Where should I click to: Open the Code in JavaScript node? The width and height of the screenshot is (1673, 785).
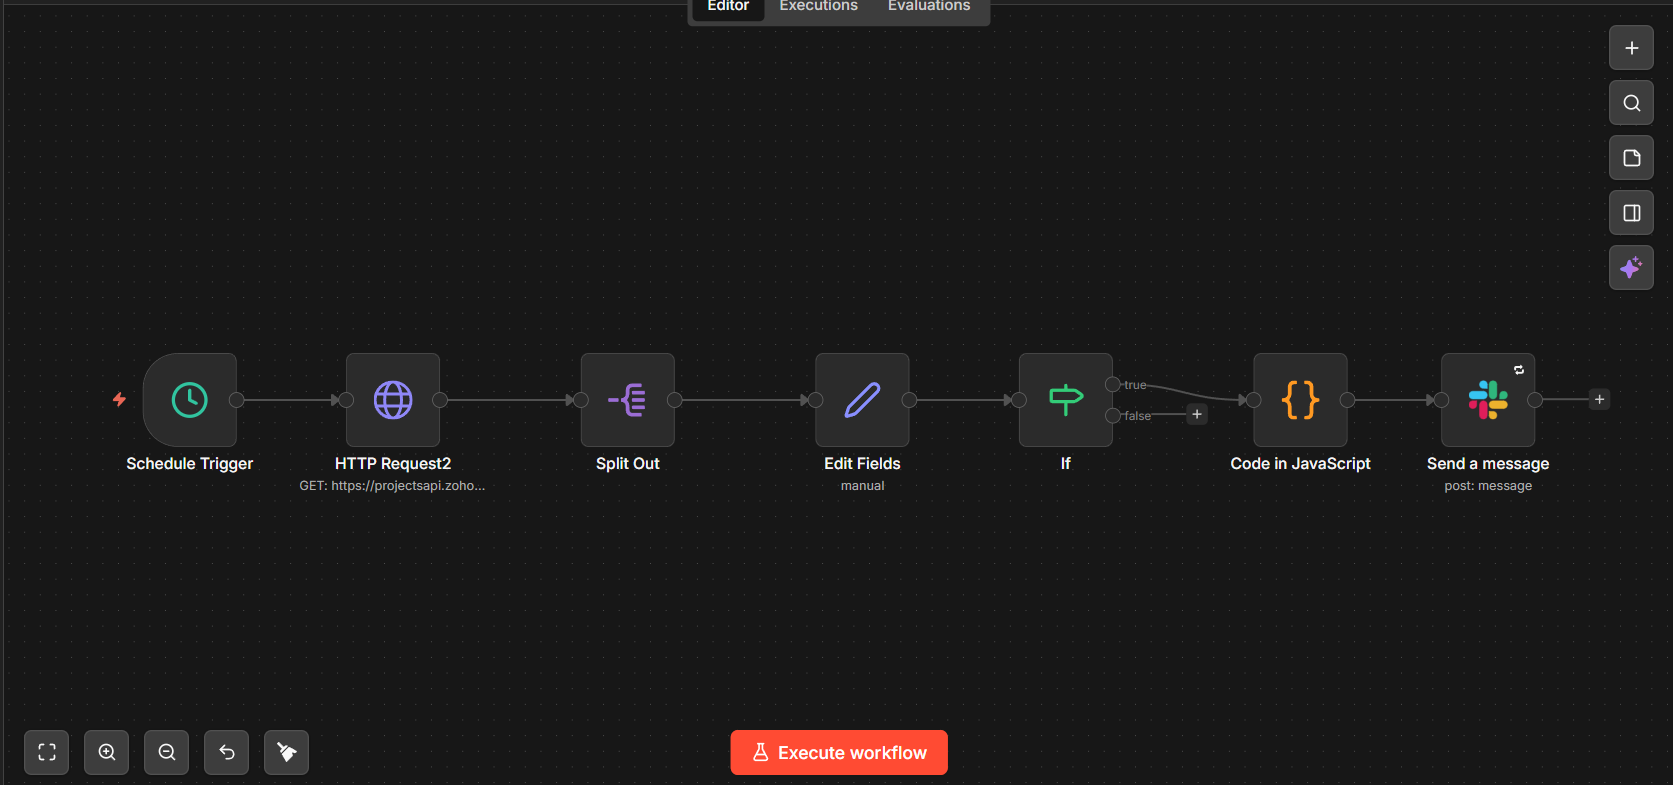pos(1300,400)
